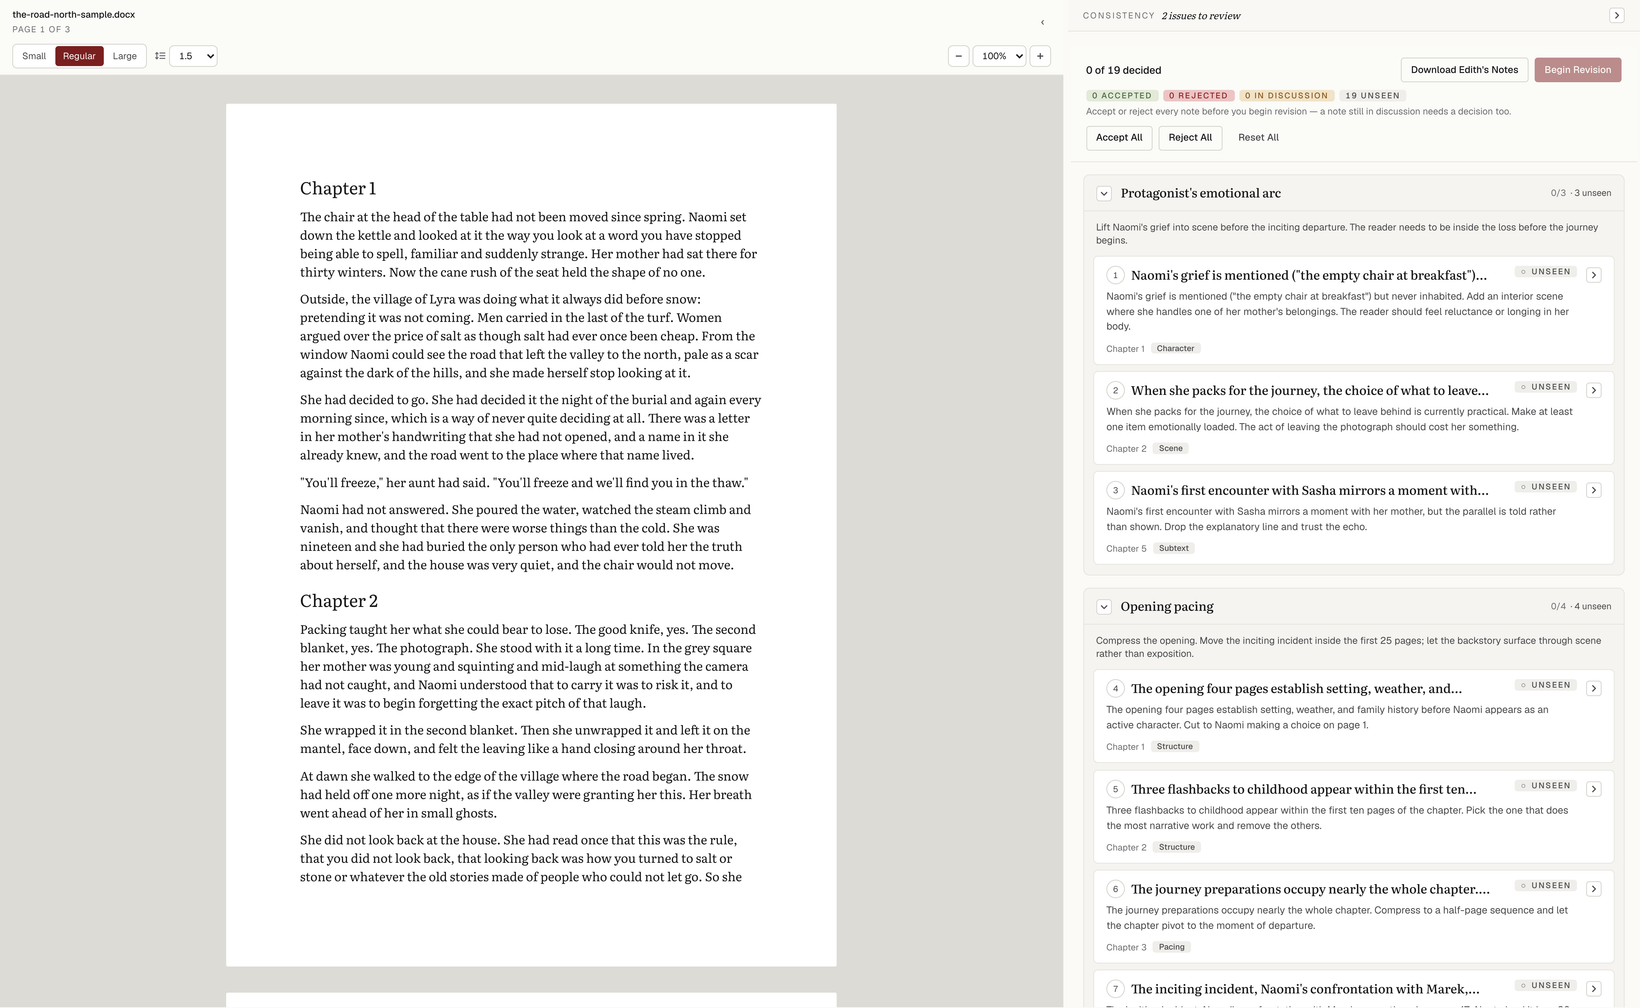The height and width of the screenshot is (1008, 1640).
Task: Click note title 'When she packs for the journey'
Action: click(1310, 390)
